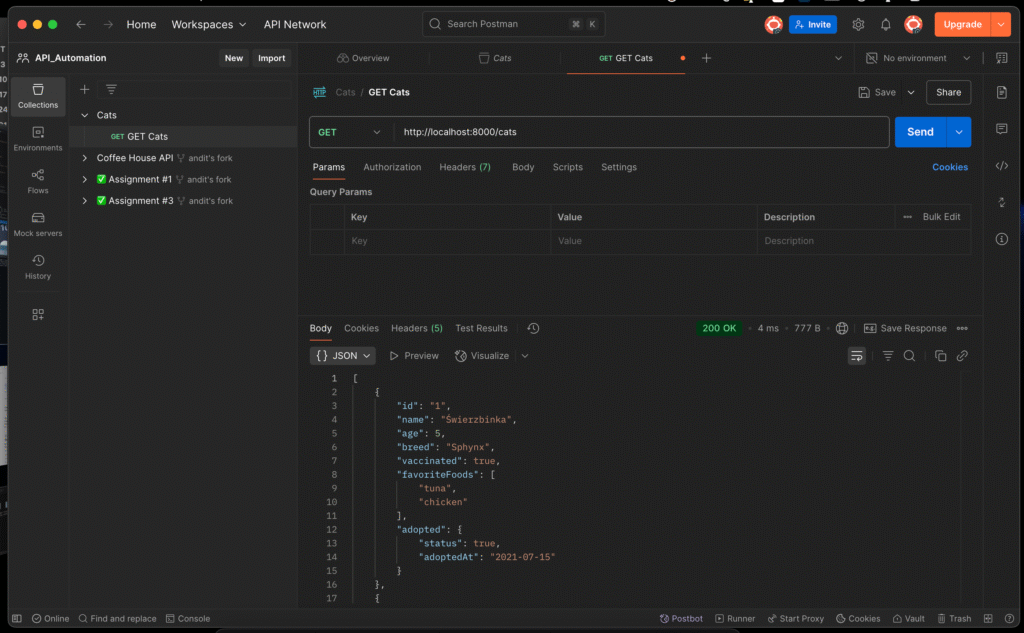Screen dimensions: 1024x633
Task: Open the Upgrade dropdown arrow
Action: (x=1001, y=24)
